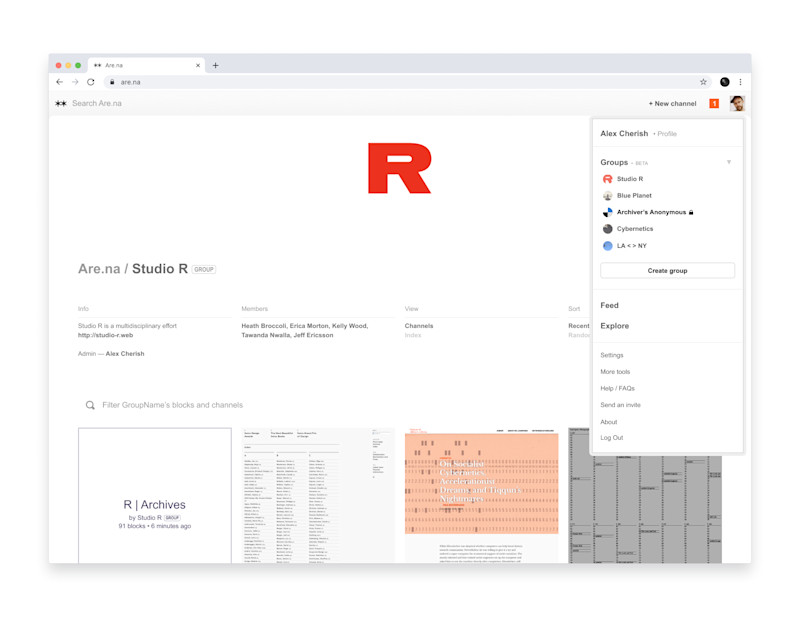Open Help / FAQs in the menu
The image size is (800, 617).
tap(617, 388)
